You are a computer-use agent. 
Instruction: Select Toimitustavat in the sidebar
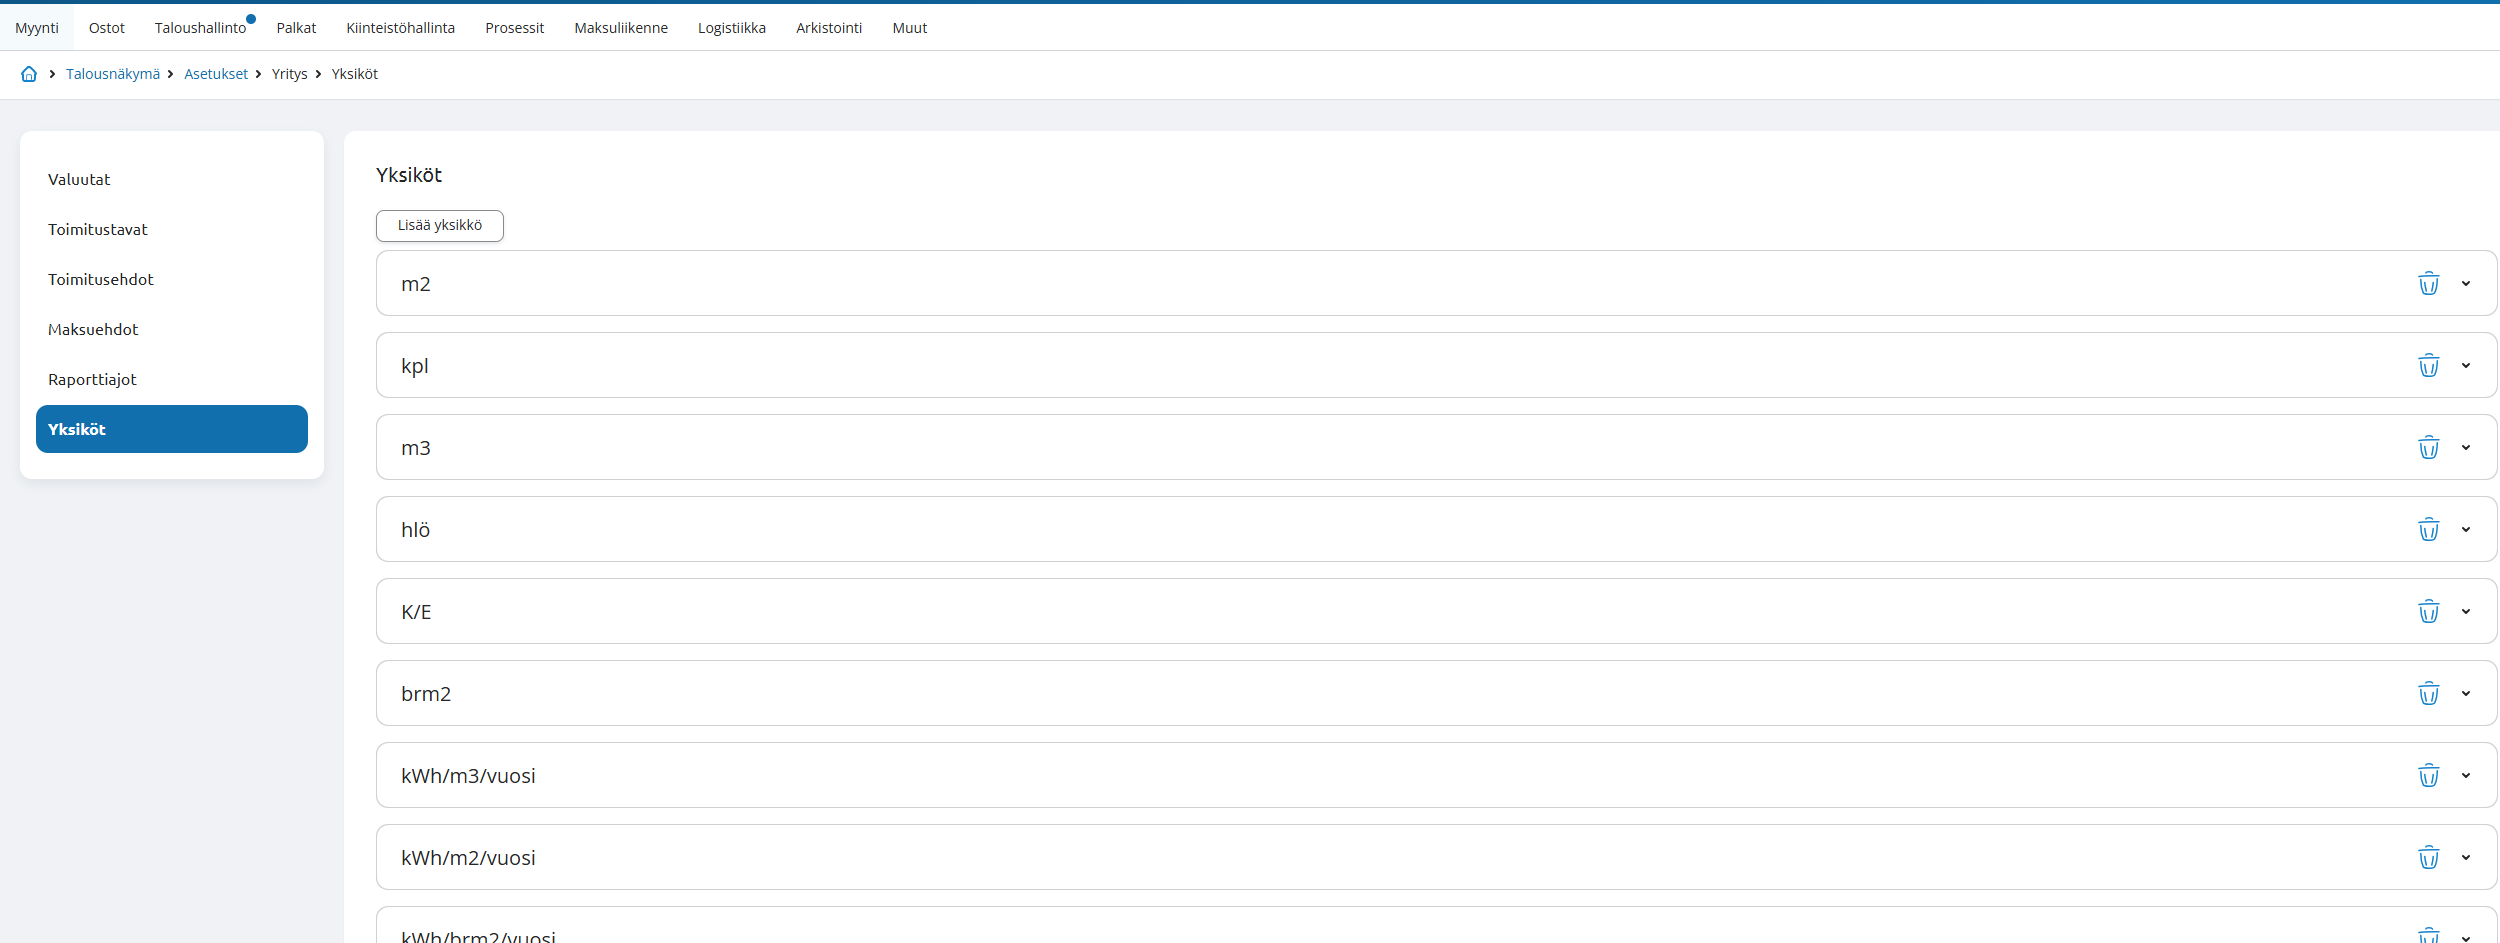[x=172, y=229]
